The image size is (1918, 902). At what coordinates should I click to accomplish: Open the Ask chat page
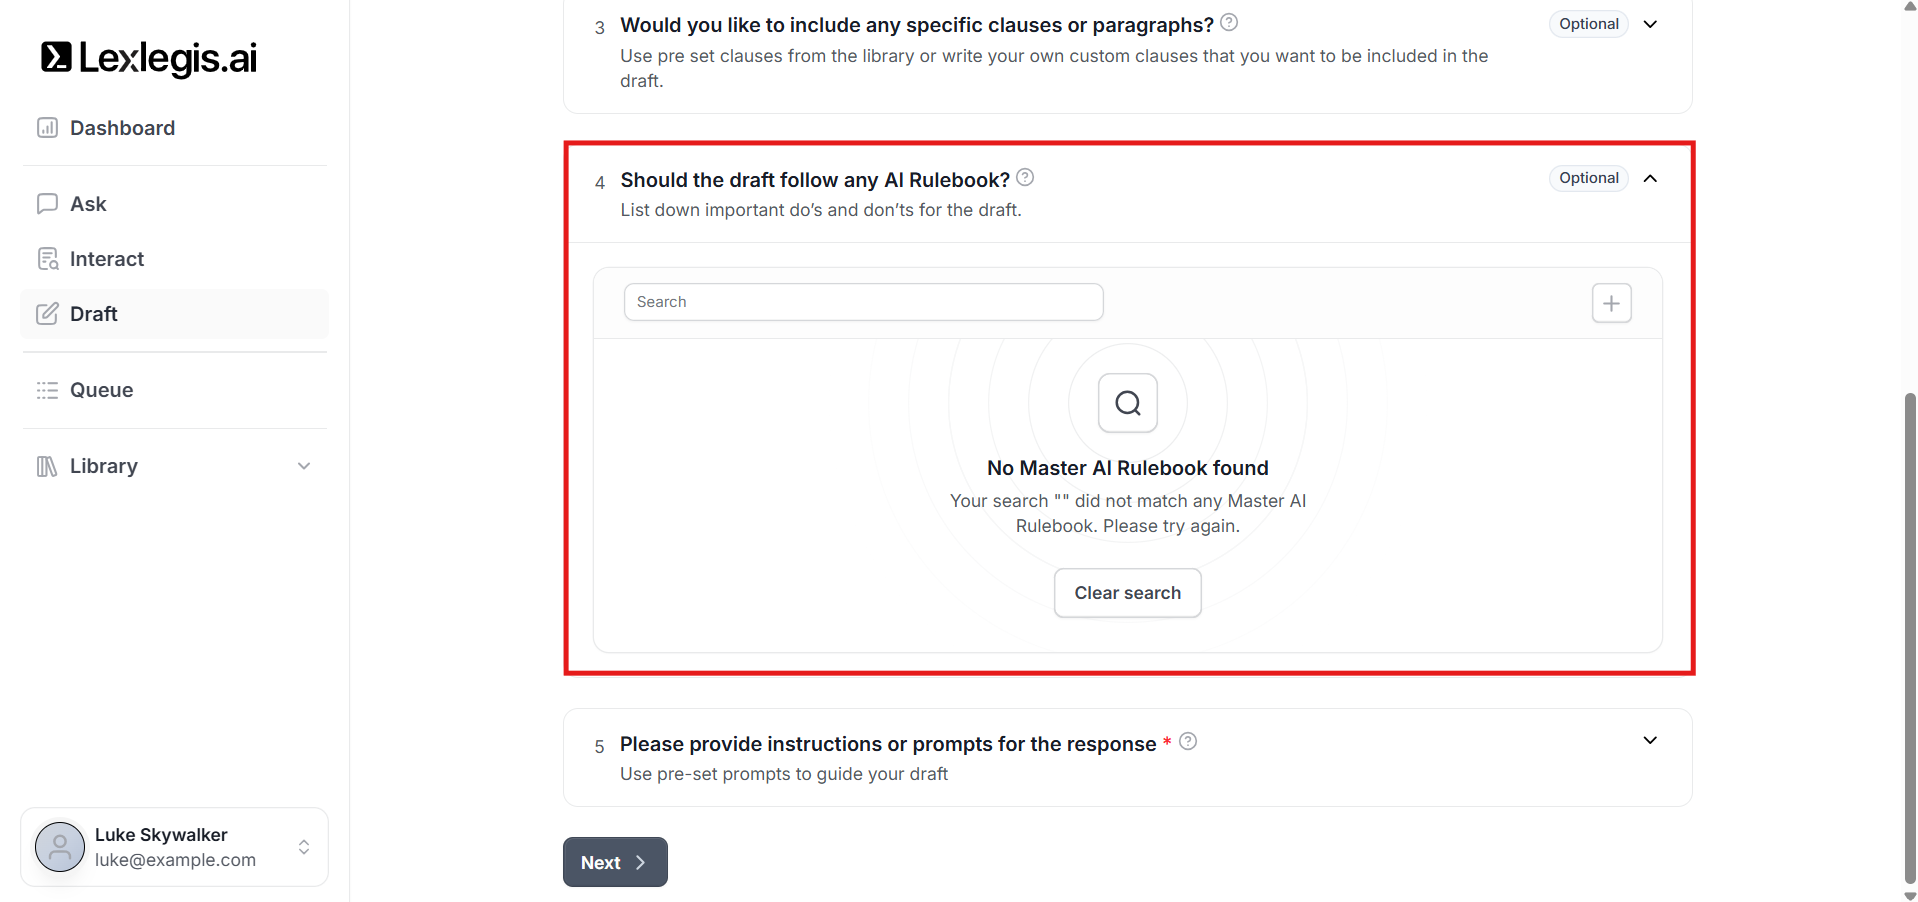(88, 204)
